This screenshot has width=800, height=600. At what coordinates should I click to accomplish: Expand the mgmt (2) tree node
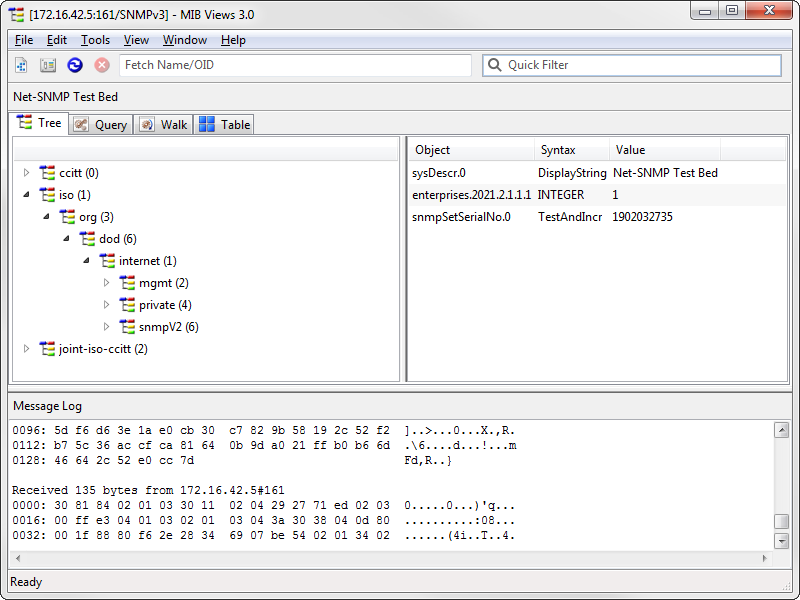[x=106, y=283]
